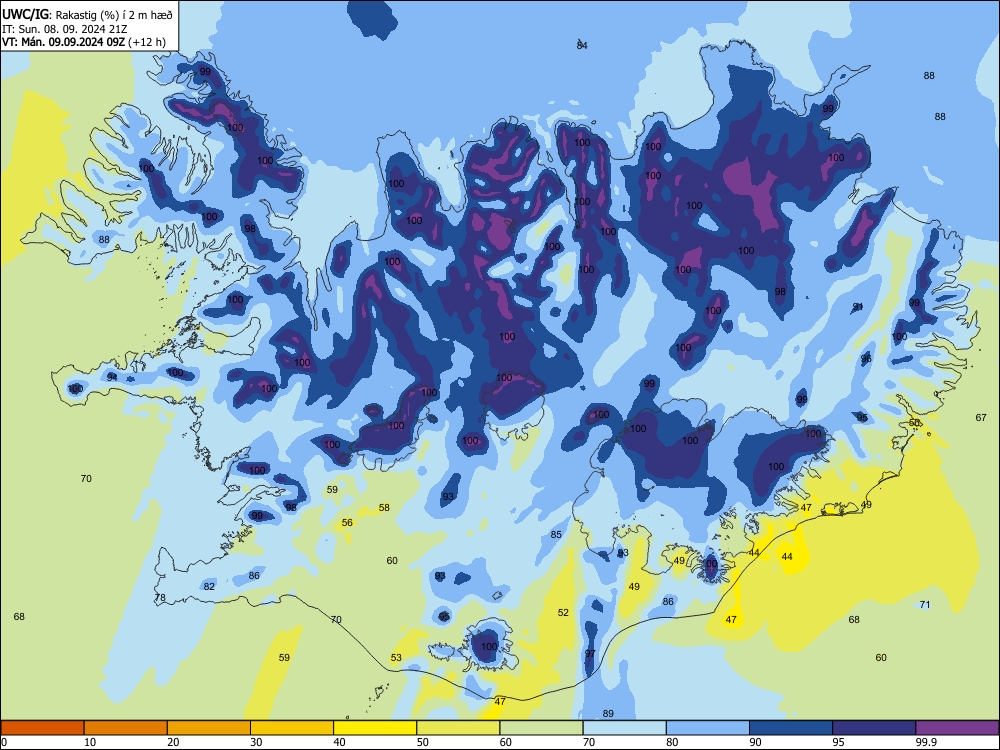Click the medium blue 80–90 legend swatch

pyautogui.click(x=708, y=728)
